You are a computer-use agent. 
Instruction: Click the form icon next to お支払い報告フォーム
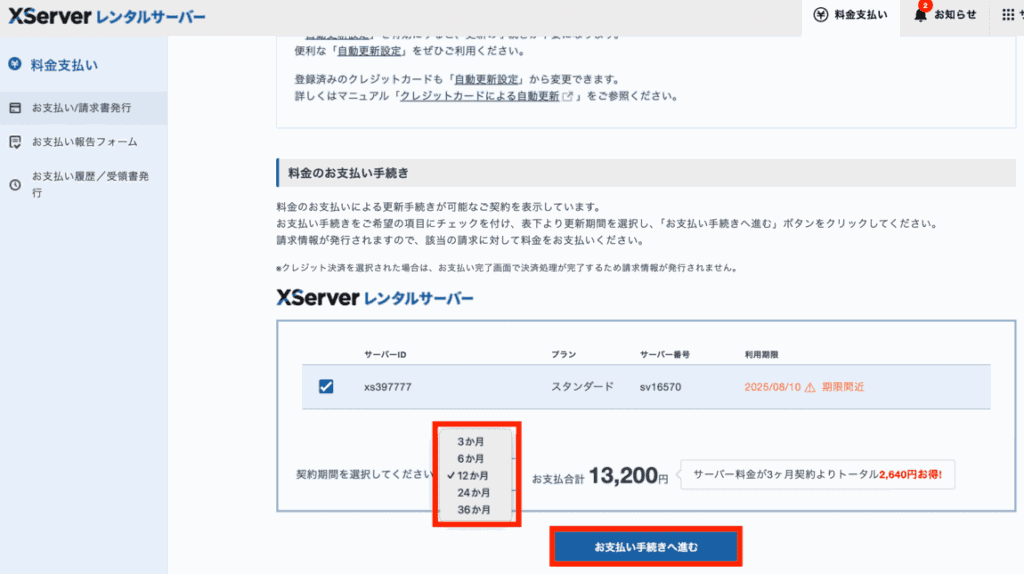point(15,142)
